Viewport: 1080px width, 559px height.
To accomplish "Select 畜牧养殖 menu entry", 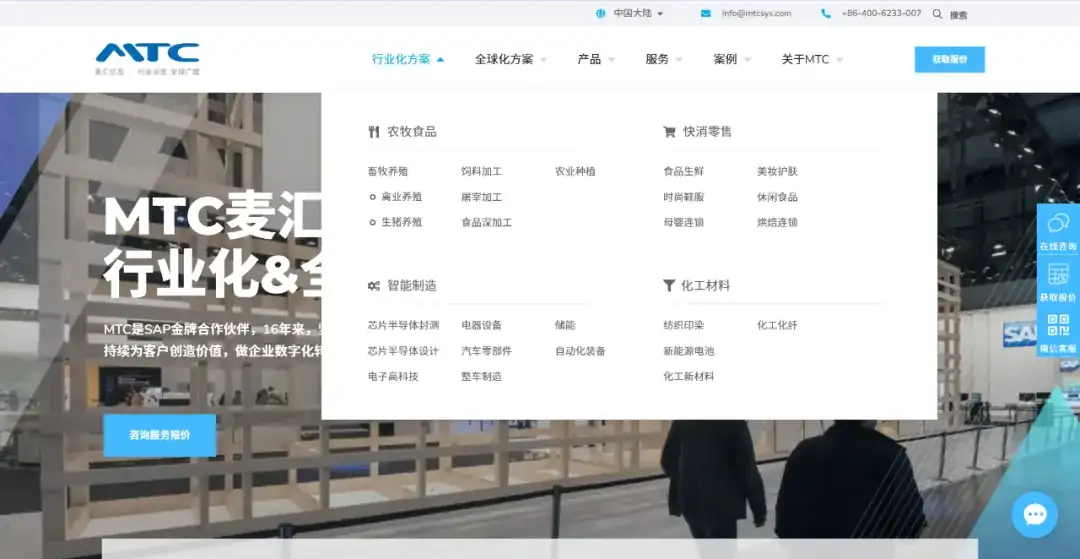I will point(388,171).
